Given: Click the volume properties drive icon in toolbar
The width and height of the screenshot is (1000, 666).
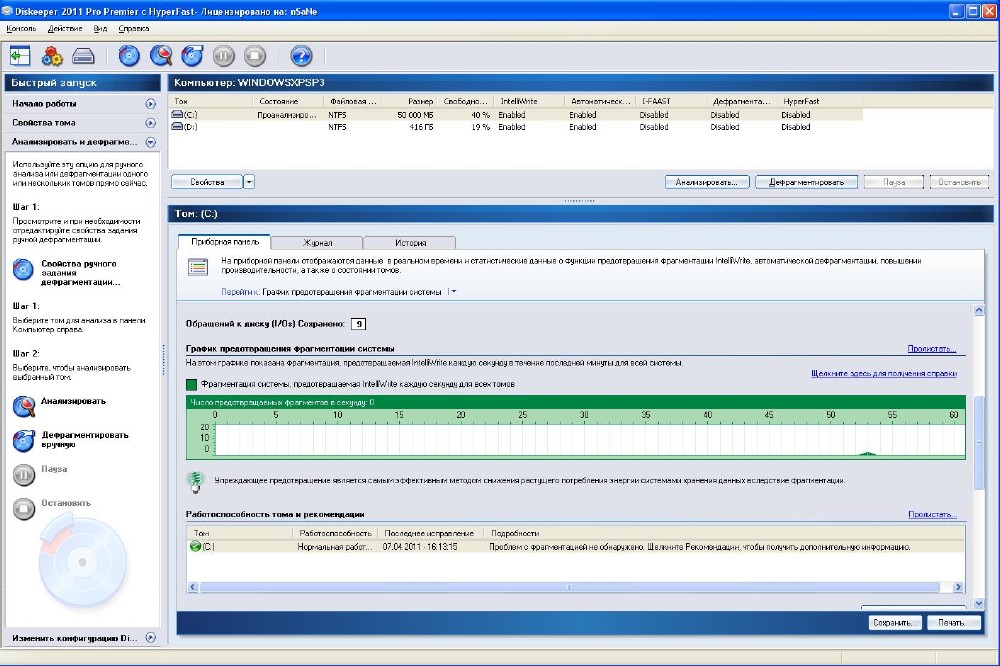Looking at the screenshot, I should tap(83, 56).
